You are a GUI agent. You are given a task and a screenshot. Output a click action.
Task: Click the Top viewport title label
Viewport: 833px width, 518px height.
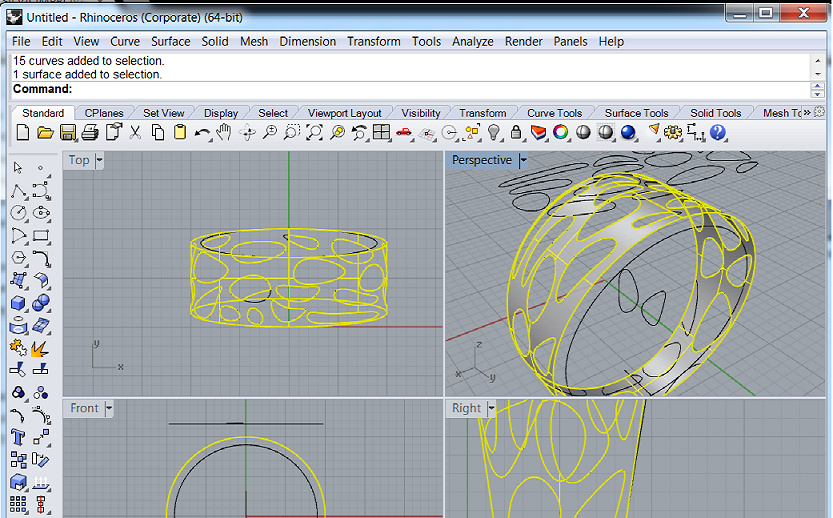pyautogui.click(x=79, y=160)
